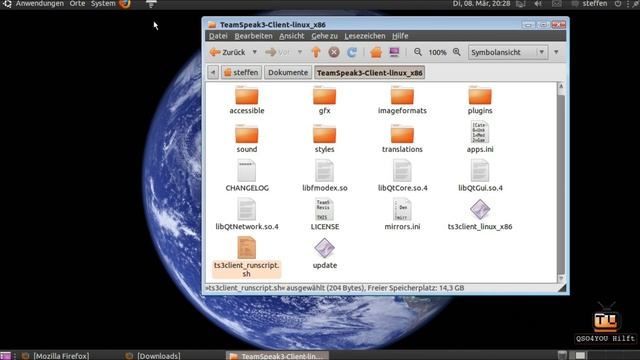Viewport: 640px width, 360px height.
Task: Open the System panel menu
Action: pos(103,4)
